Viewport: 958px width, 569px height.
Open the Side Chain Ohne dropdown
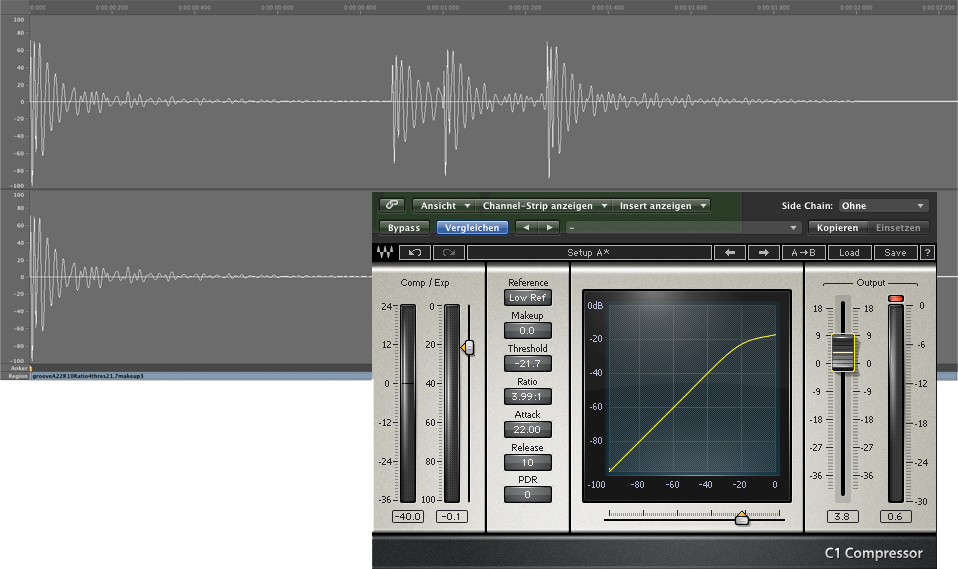pyautogui.click(x=883, y=206)
